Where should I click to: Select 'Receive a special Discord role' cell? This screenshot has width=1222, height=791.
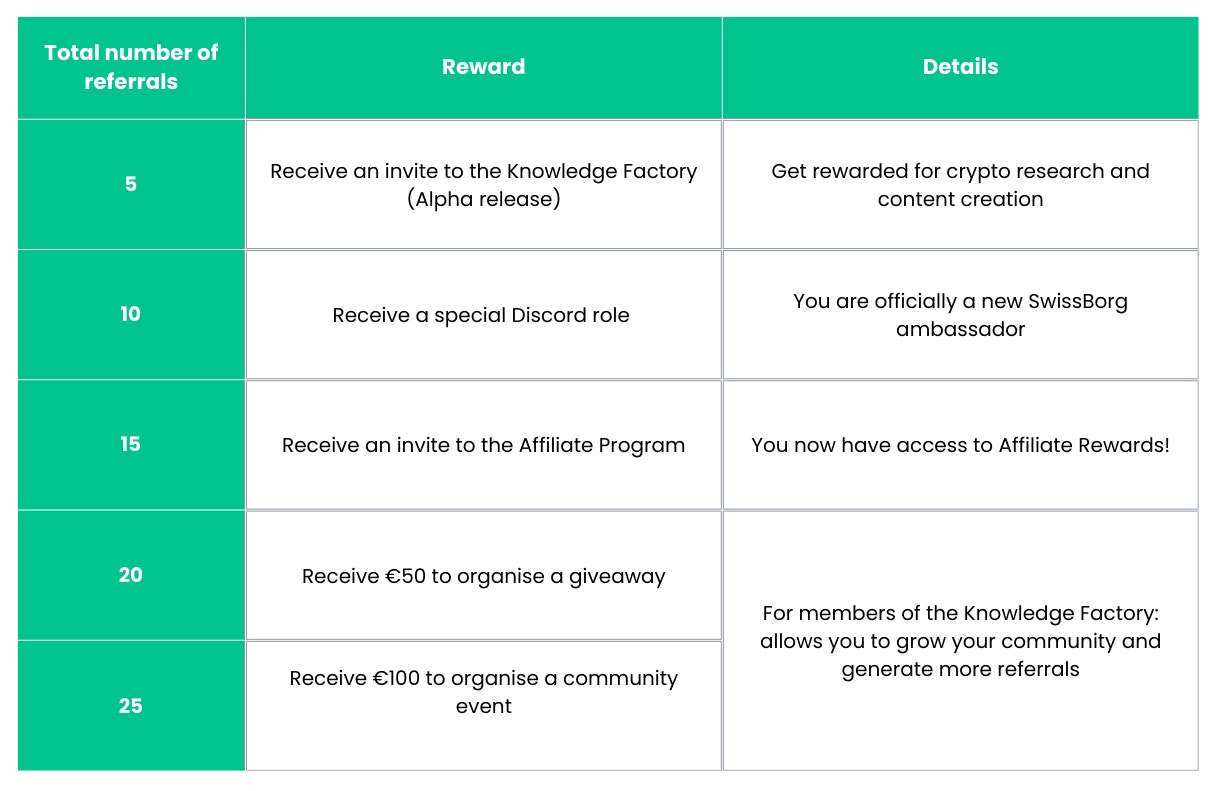[x=481, y=315]
